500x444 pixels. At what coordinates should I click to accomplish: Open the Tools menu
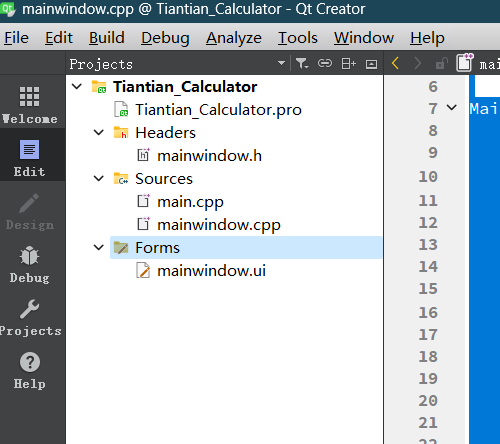tap(298, 37)
